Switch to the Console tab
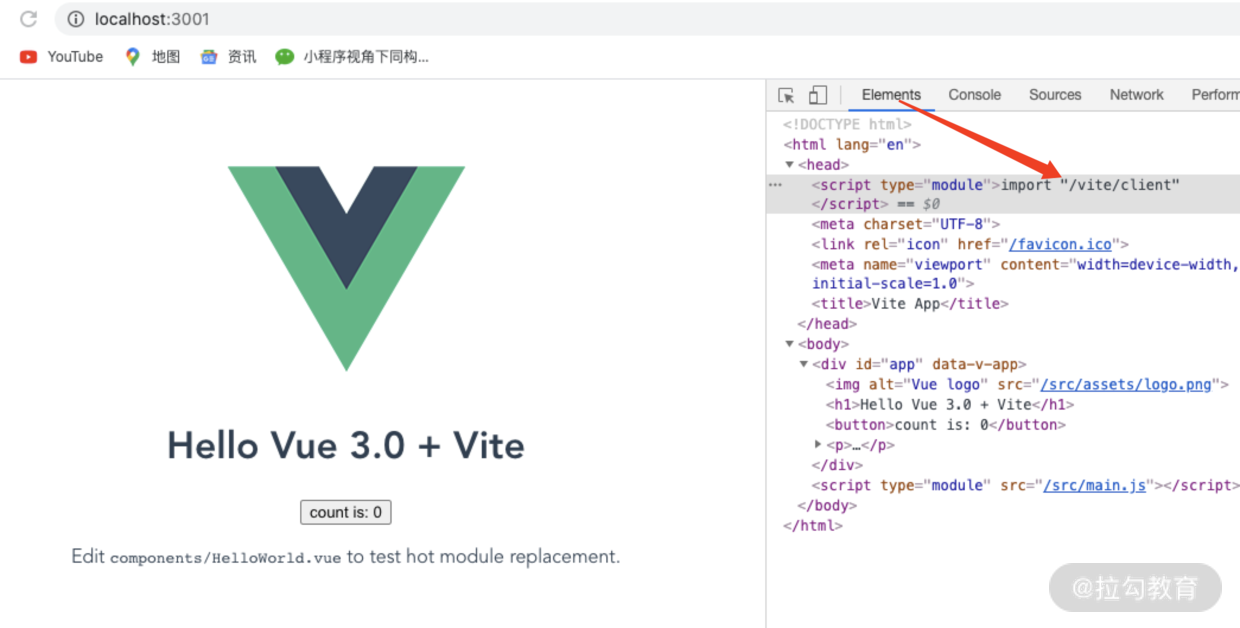This screenshot has width=1240, height=628. [975, 95]
